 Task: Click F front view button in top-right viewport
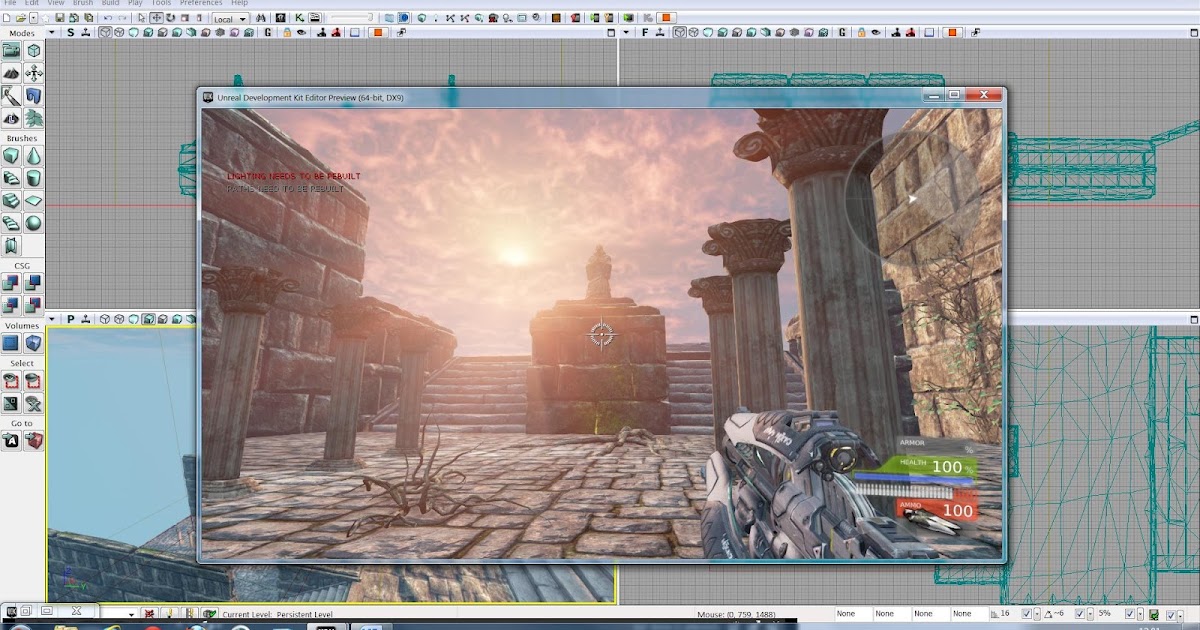click(645, 32)
